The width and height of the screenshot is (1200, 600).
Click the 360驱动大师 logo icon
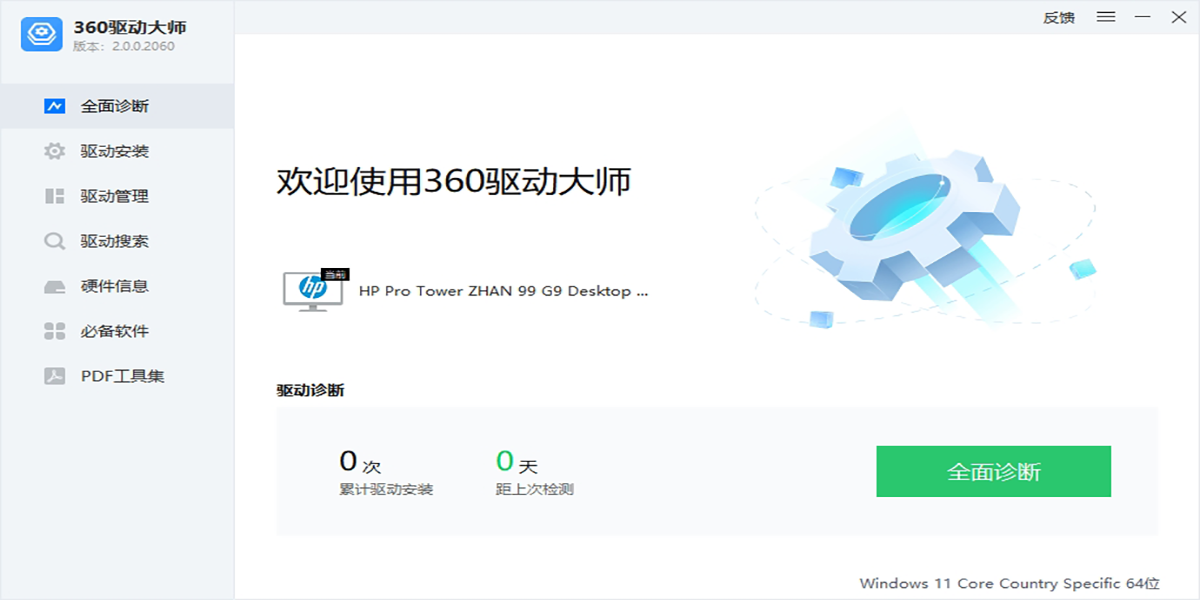(42, 33)
